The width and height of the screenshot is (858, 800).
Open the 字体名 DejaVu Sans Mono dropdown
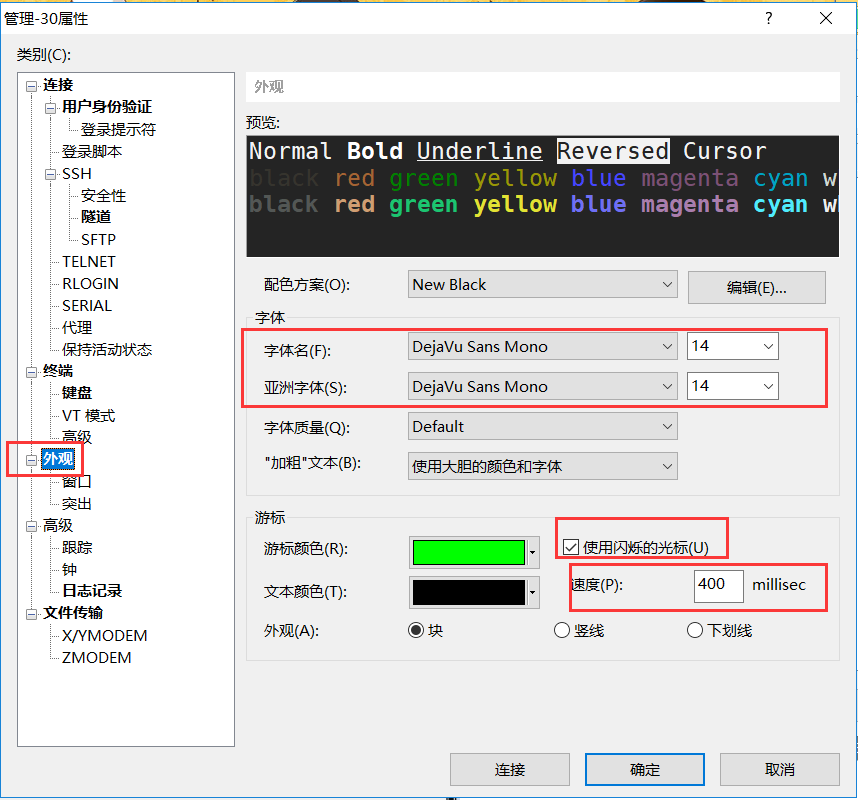pyautogui.click(x=543, y=346)
